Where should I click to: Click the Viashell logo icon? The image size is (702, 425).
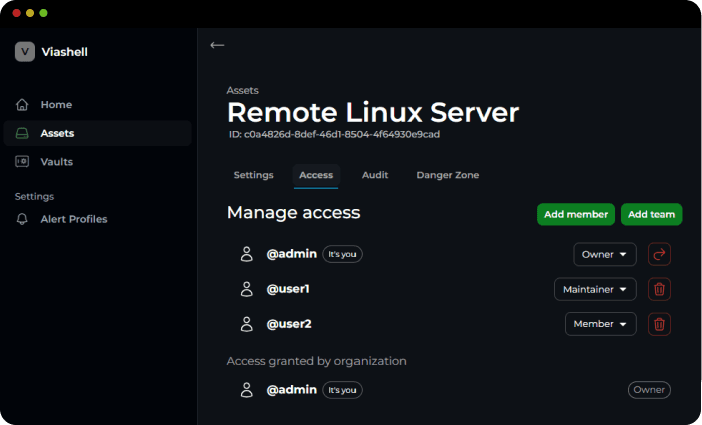pyautogui.click(x=25, y=52)
